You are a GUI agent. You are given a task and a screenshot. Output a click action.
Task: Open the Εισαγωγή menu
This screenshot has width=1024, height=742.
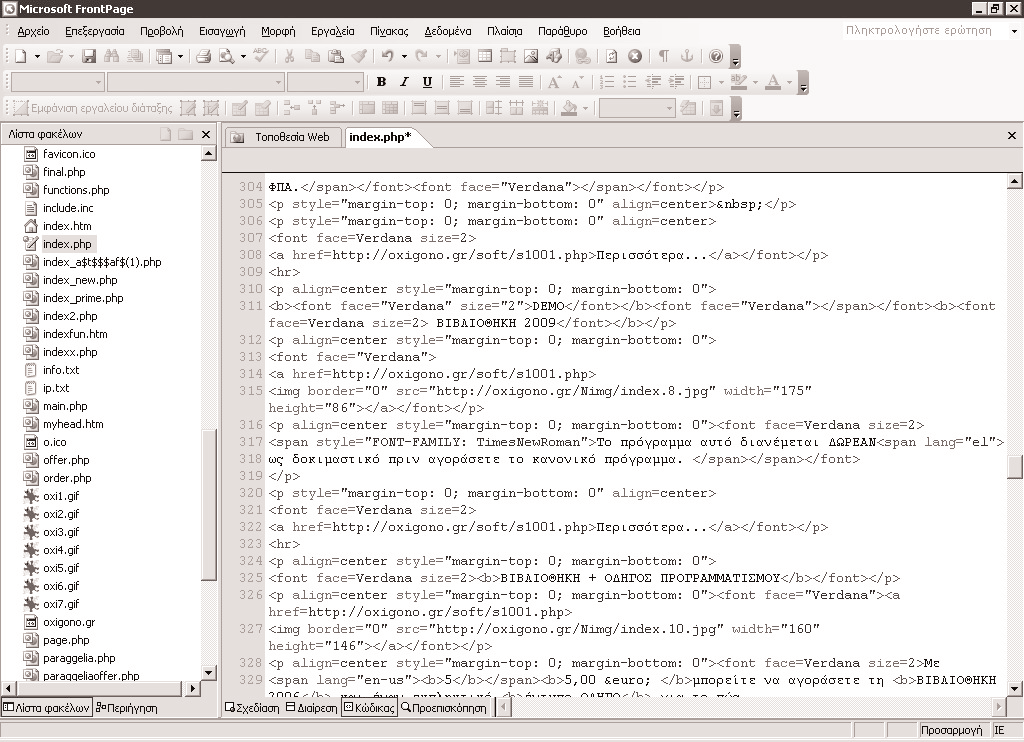click(x=222, y=31)
